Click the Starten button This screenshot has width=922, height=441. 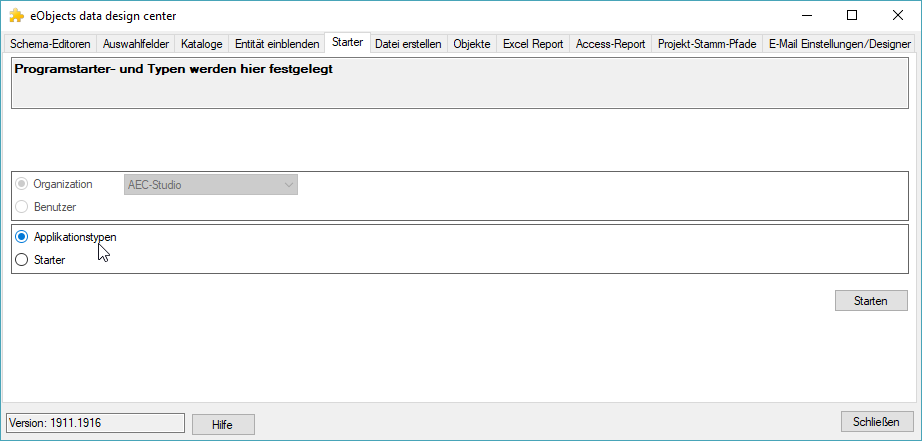(871, 301)
